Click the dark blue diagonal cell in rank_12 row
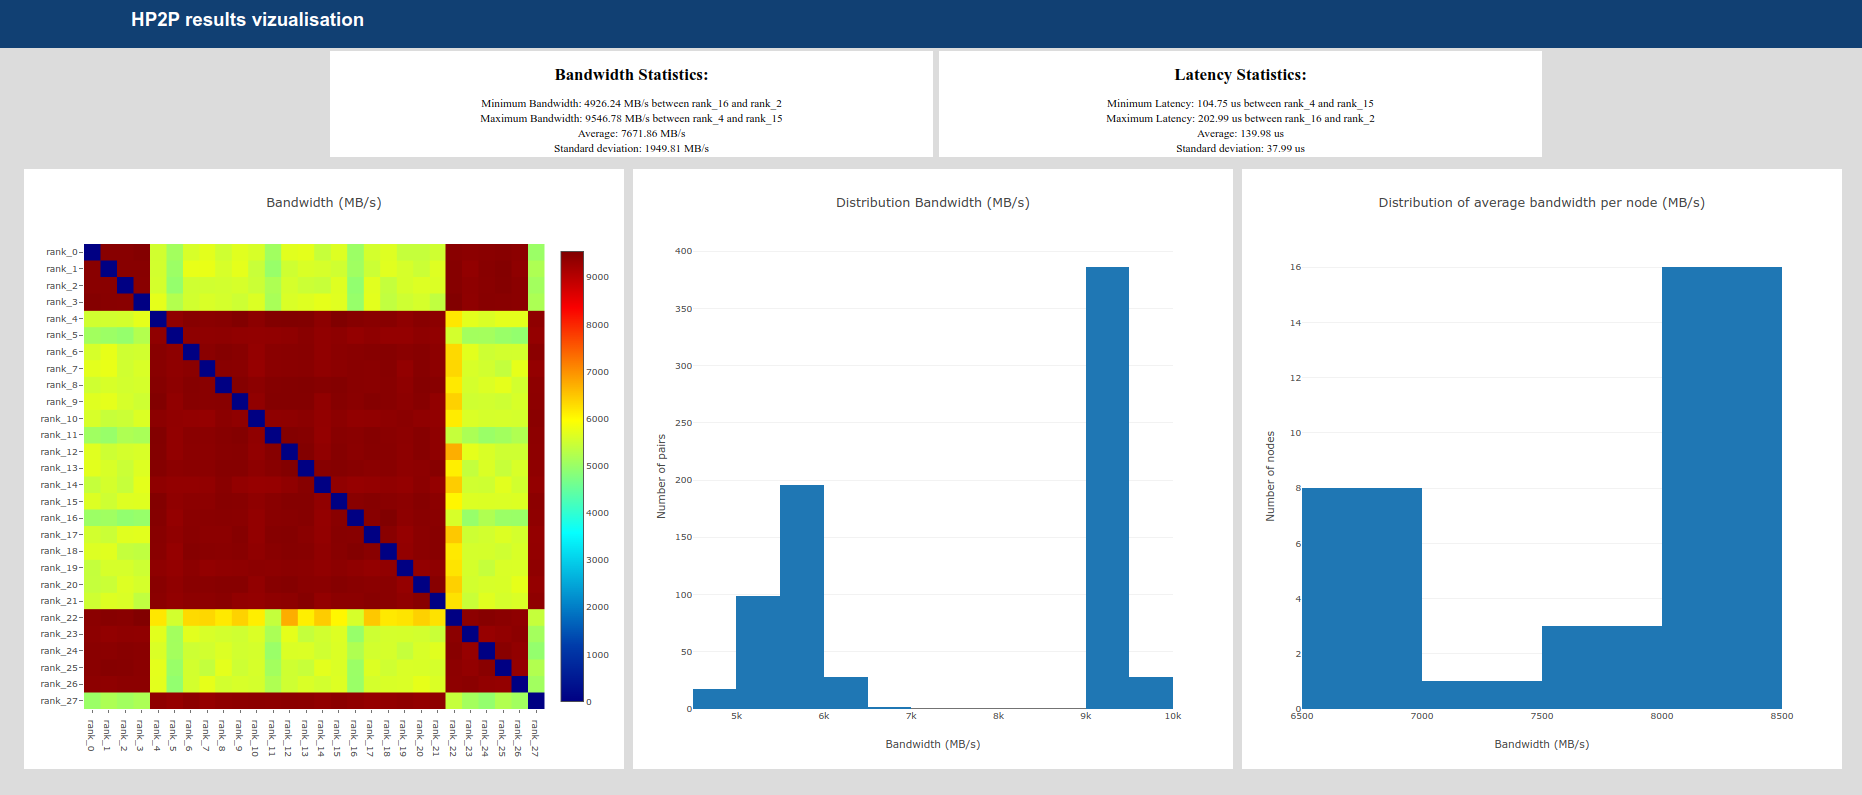1862x795 pixels. pyautogui.click(x=289, y=452)
